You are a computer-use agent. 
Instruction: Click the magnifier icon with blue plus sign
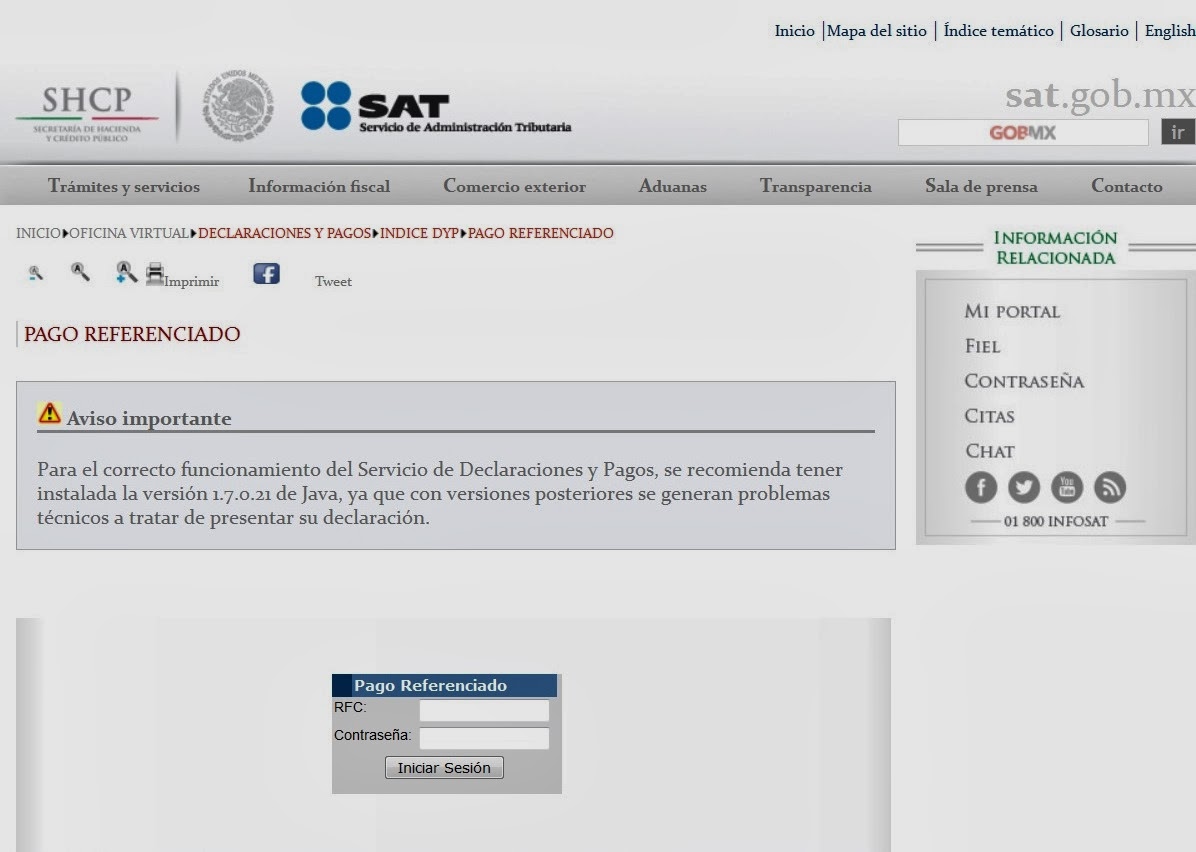click(x=126, y=272)
